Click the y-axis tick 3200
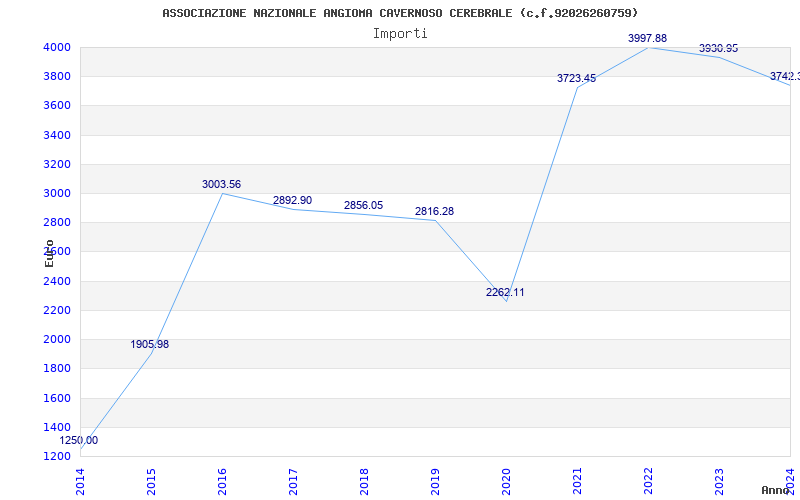Screen dimensions: 800x500 pyautogui.click(x=57, y=164)
